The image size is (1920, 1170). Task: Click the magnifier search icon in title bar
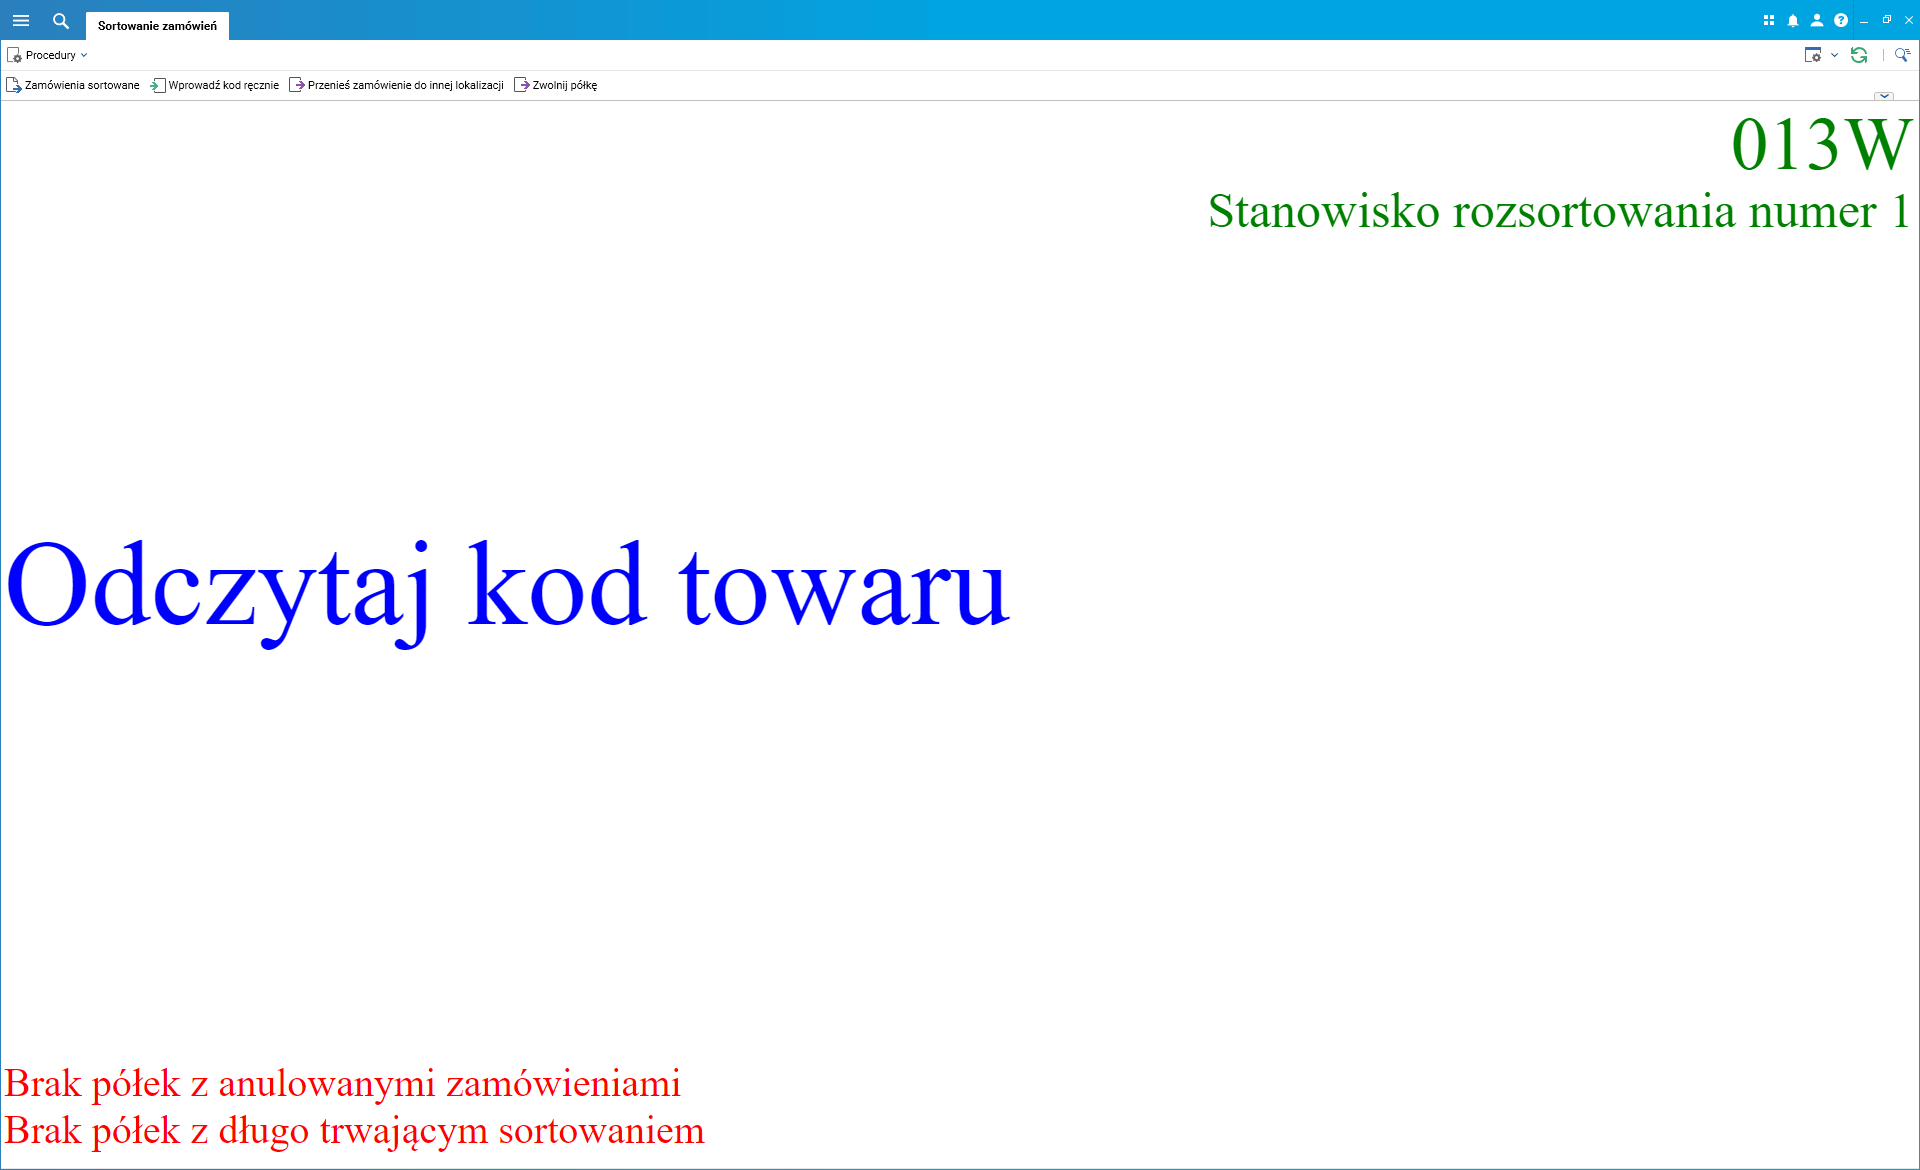[x=61, y=20]
